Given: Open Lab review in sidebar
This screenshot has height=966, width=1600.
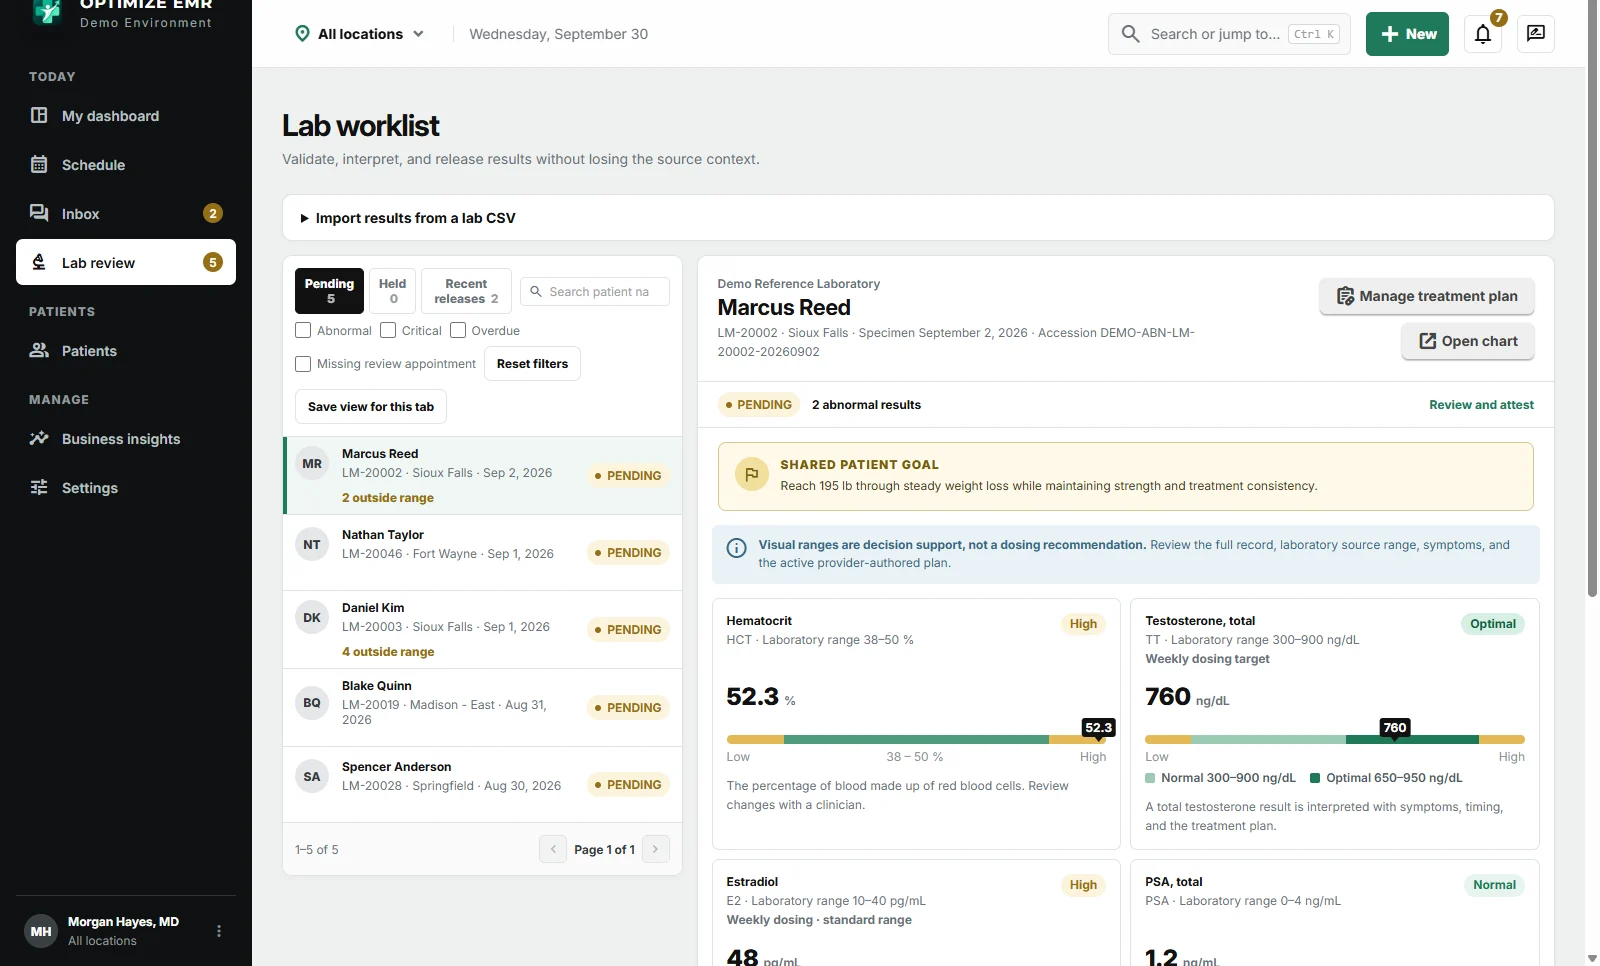Looking at the screenshot, I should [x=126, y=262].
